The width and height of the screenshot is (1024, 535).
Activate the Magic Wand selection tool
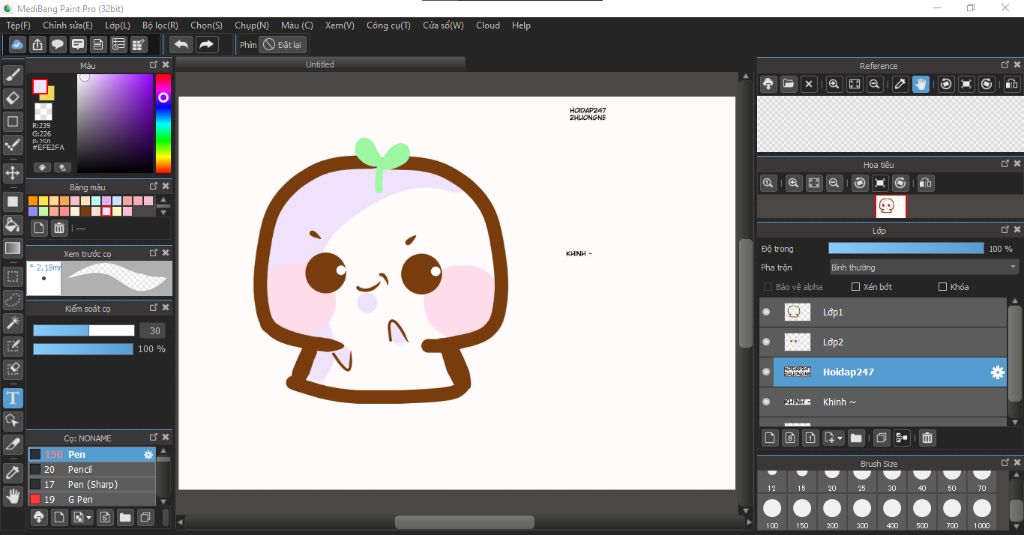tap(13, 323)
